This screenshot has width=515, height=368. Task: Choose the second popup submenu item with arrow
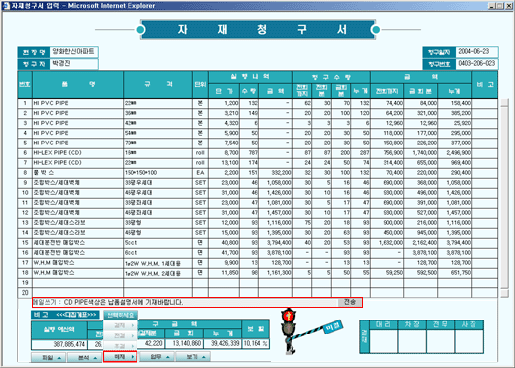120,335
